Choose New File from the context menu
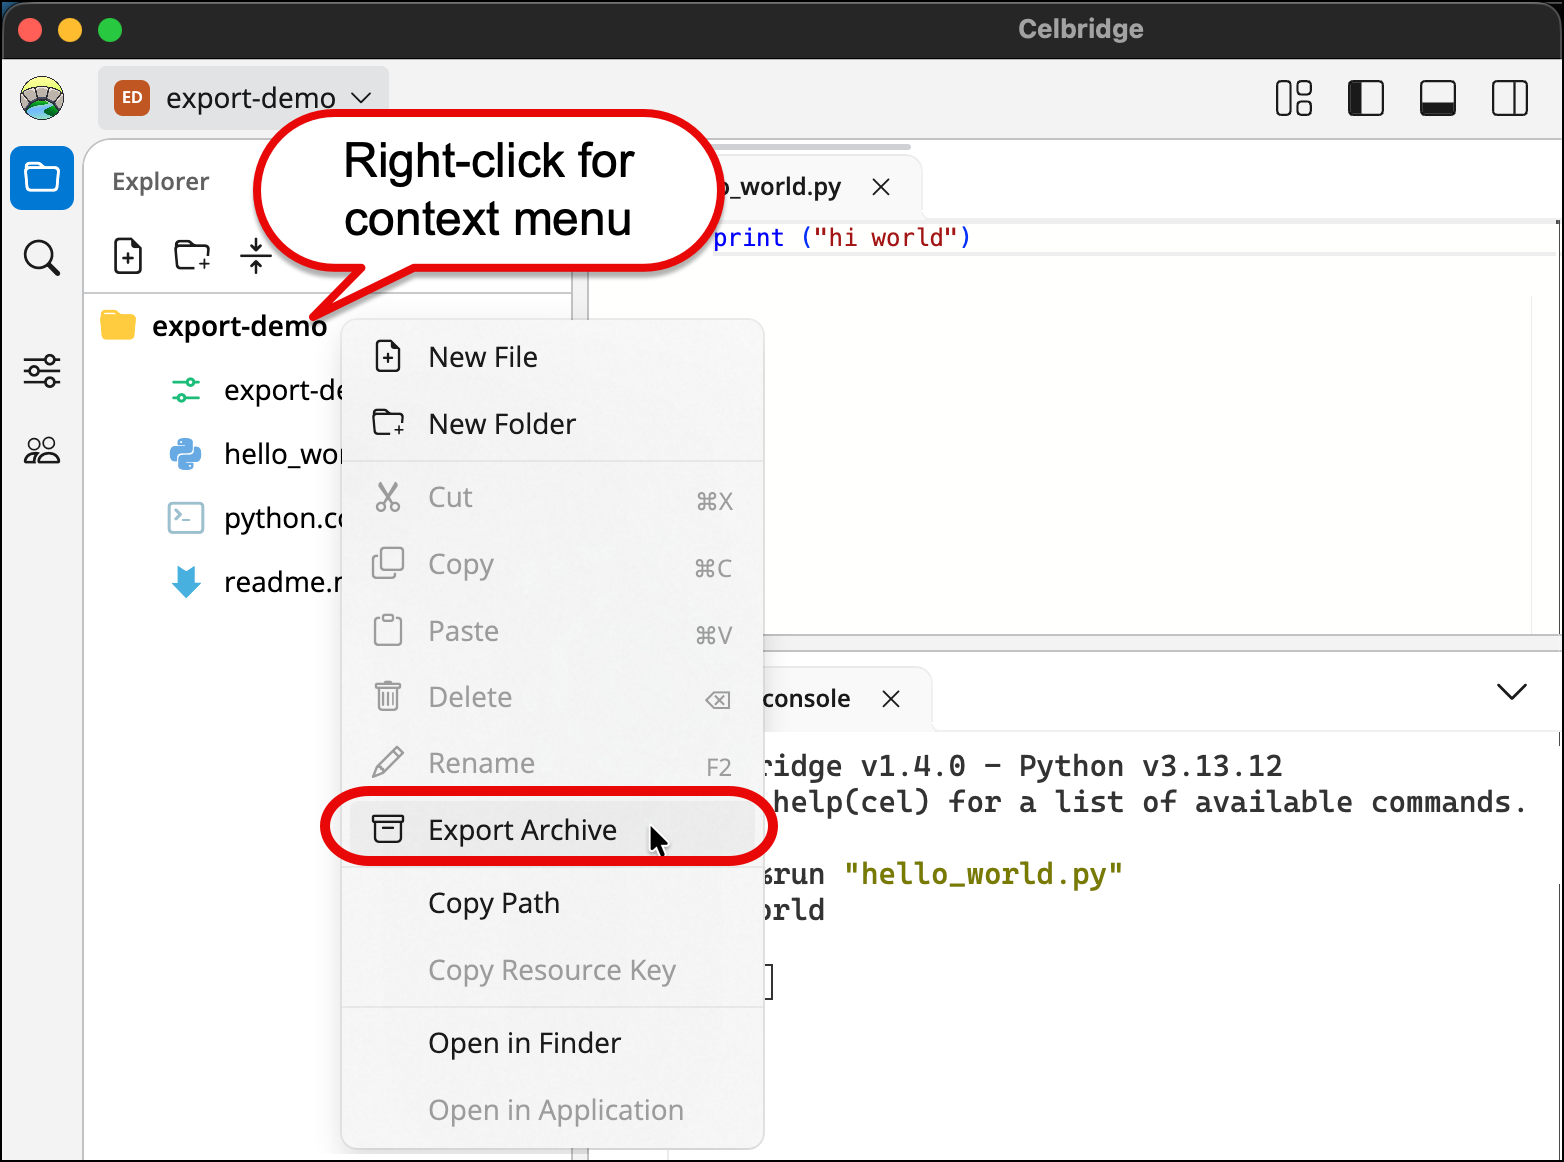 [553, 357]
